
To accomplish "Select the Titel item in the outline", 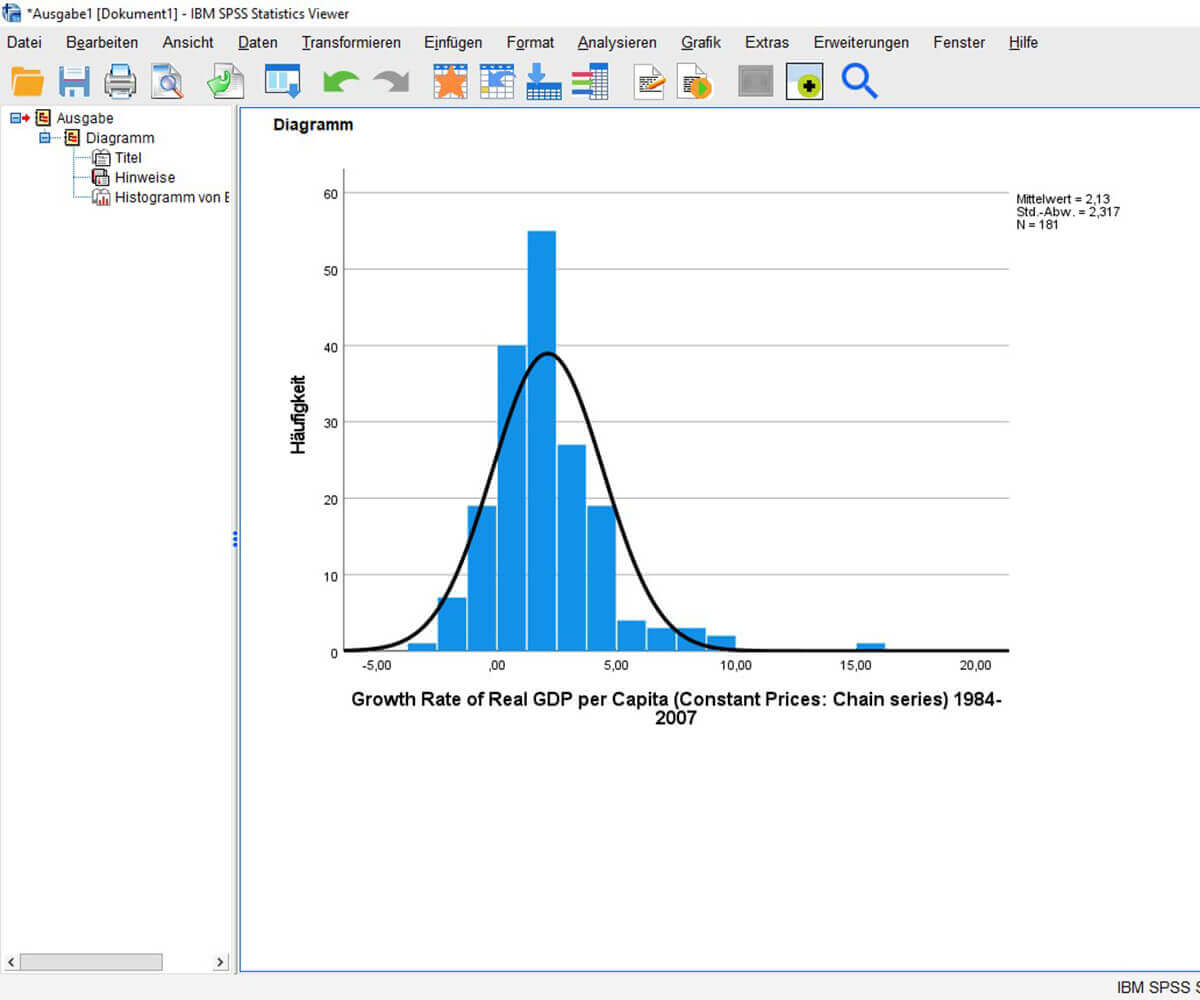I will click(128, 157).
